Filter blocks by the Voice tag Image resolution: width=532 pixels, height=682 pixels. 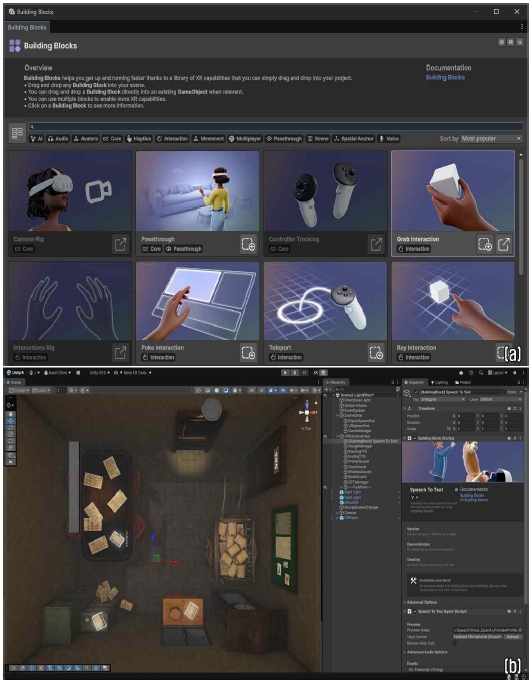click(x=389, y=139)
